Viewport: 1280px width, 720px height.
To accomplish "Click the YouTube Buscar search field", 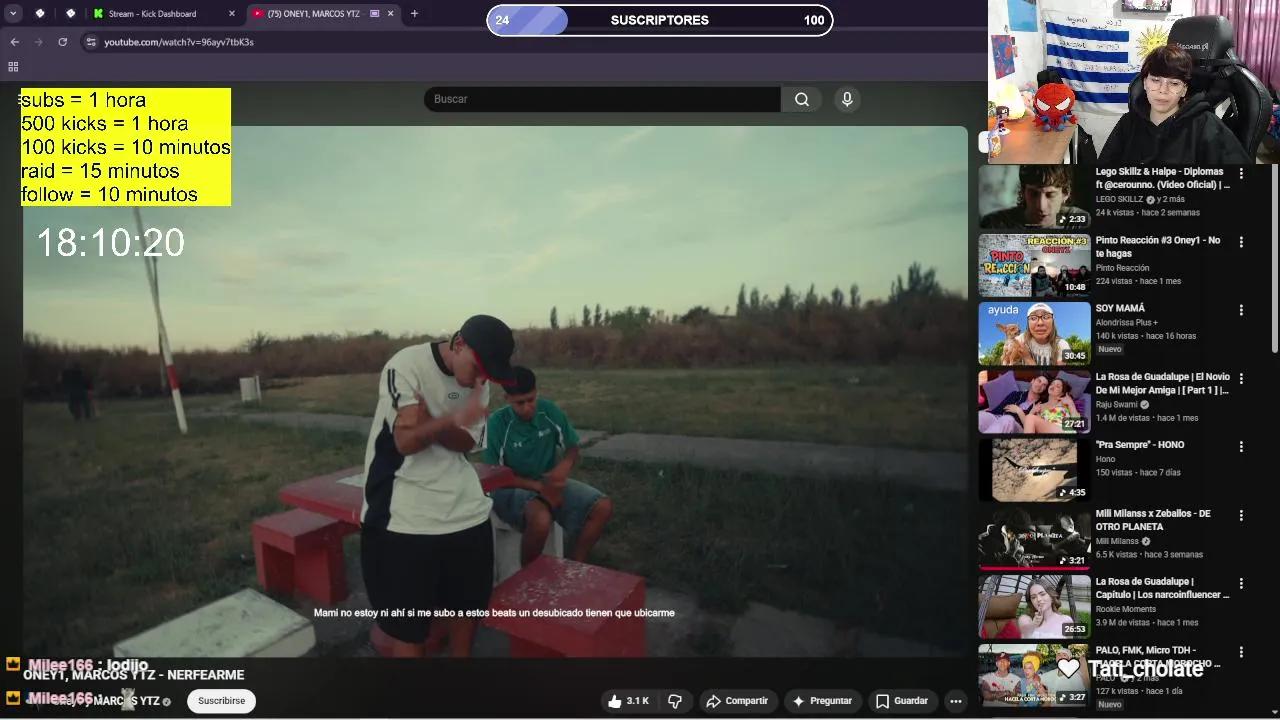I will 602,99.
